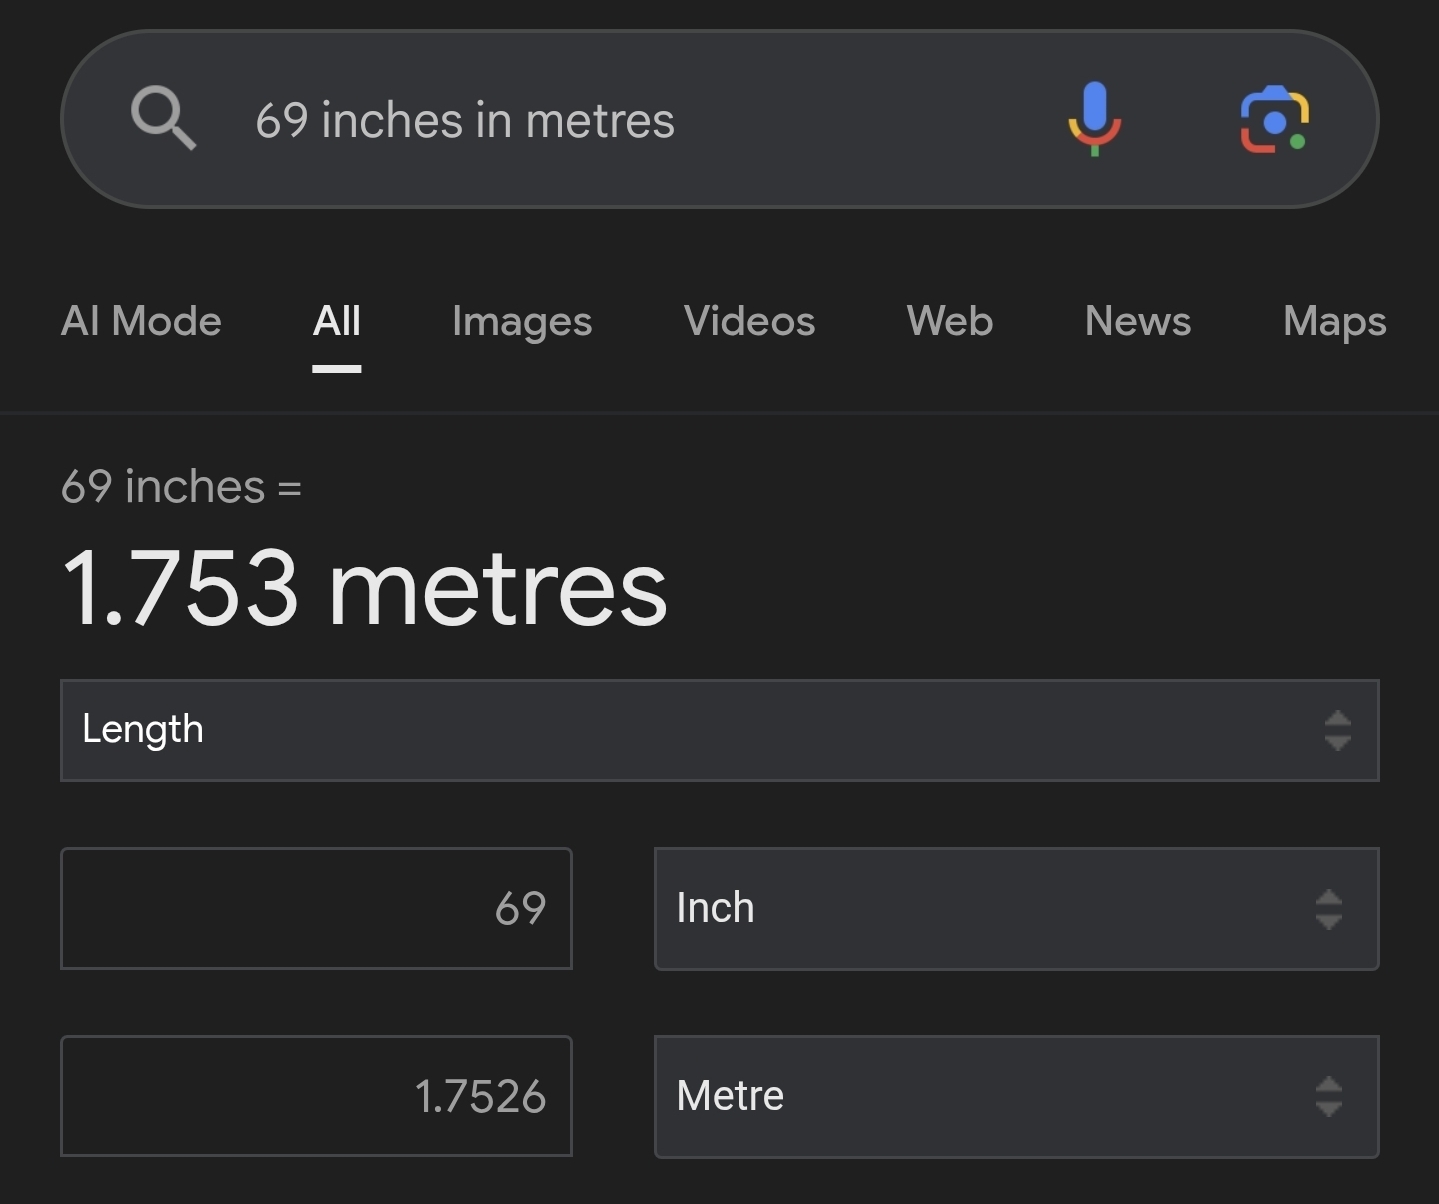Expand the Inch unit dropdown
The height and width of the screenshot is (1204, 1439).
point(1000,909)
